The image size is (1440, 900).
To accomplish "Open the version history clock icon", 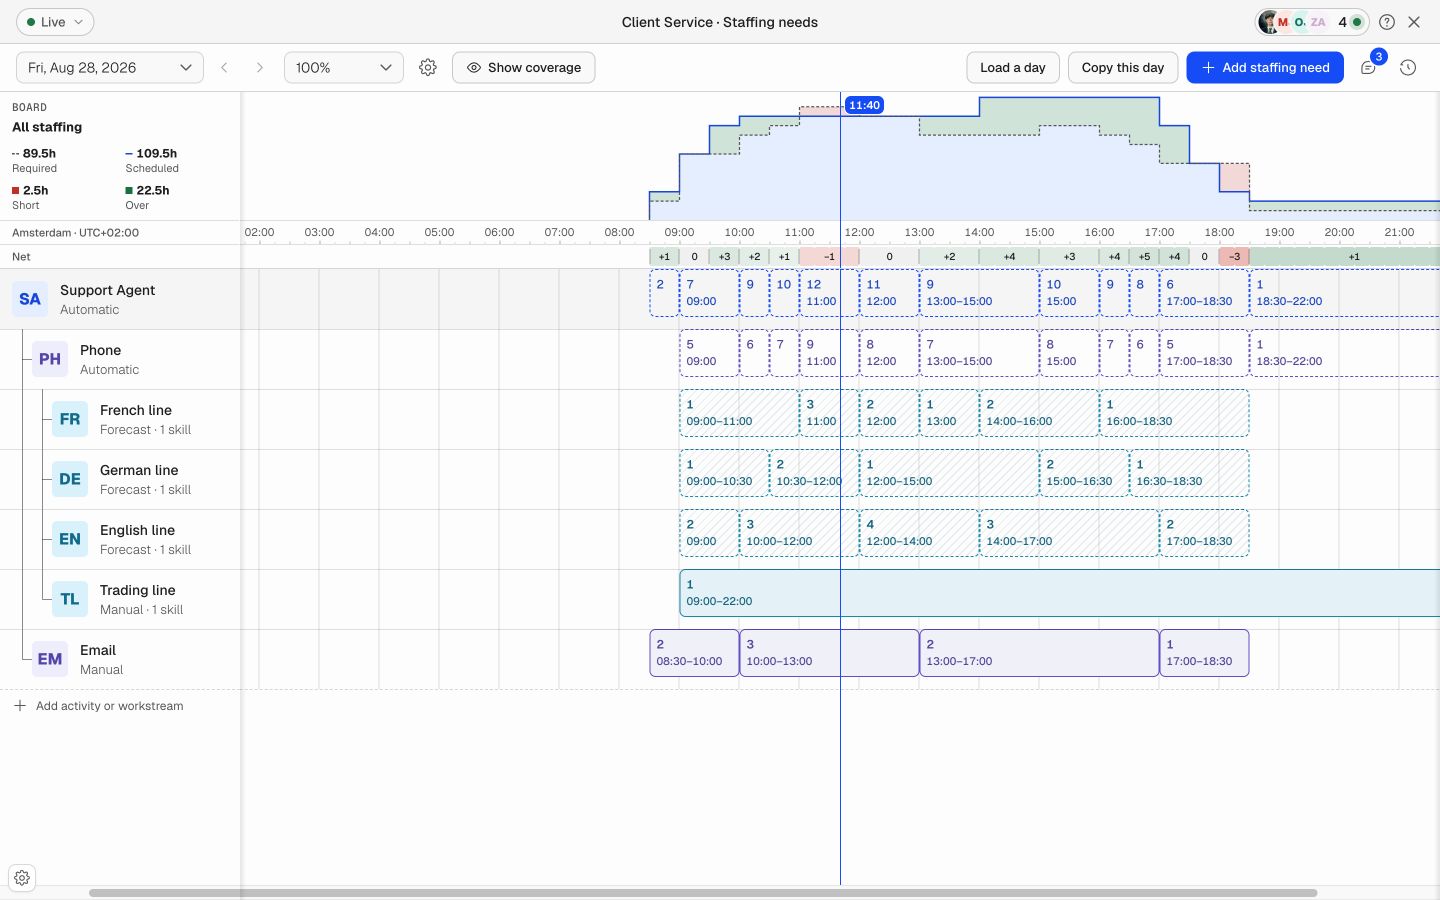I will (1408, 67).
